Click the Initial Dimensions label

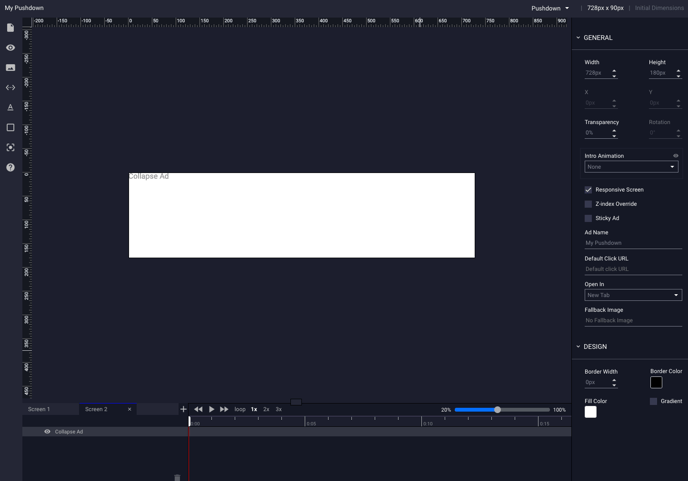tap(659, 8)
